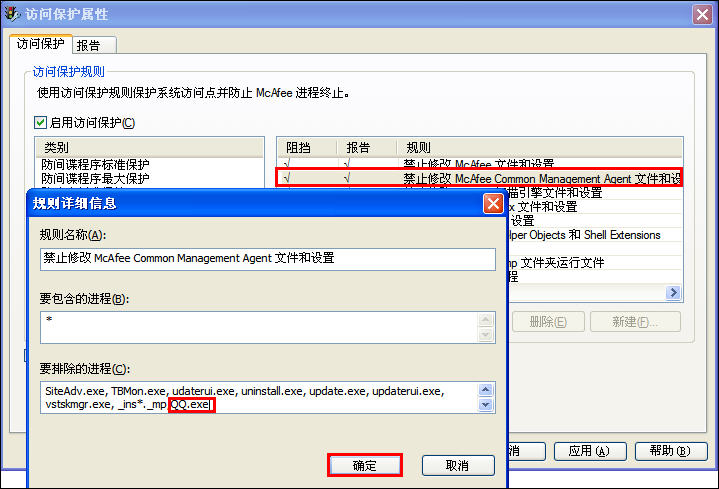The height and width of the screenshot is (489, 719).
Task: Toggle 报告 checkmark for Common Management Agent rule
Action: tap(347, 178)
